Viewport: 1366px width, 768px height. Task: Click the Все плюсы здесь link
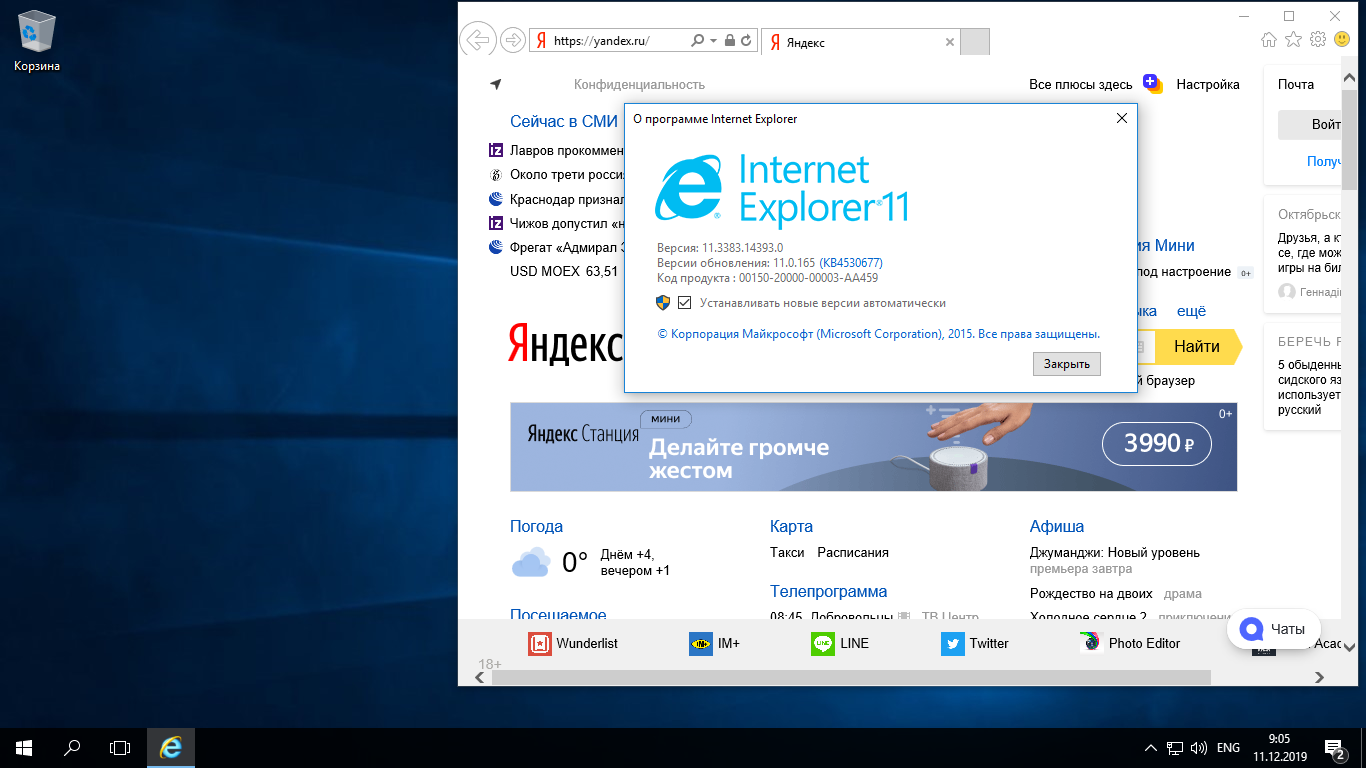click(x=1080, y=85)
